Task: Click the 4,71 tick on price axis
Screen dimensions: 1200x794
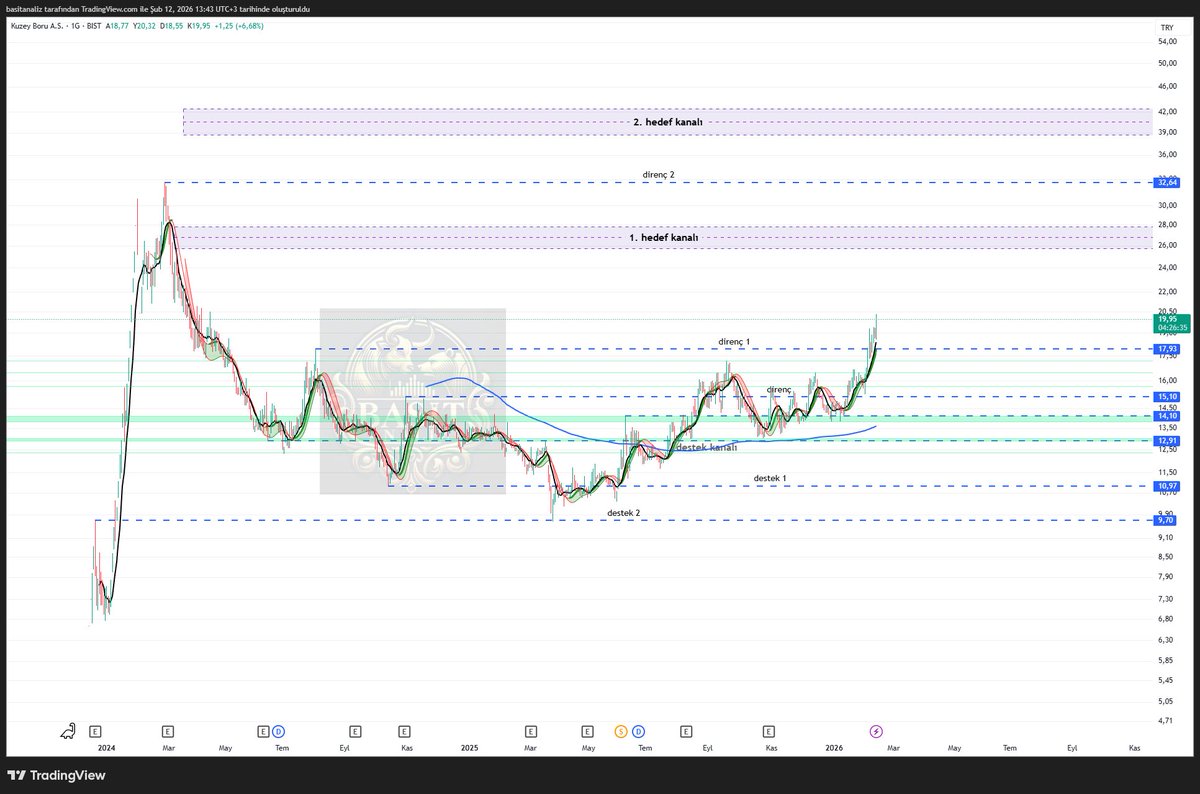Action: [1164, 719]
